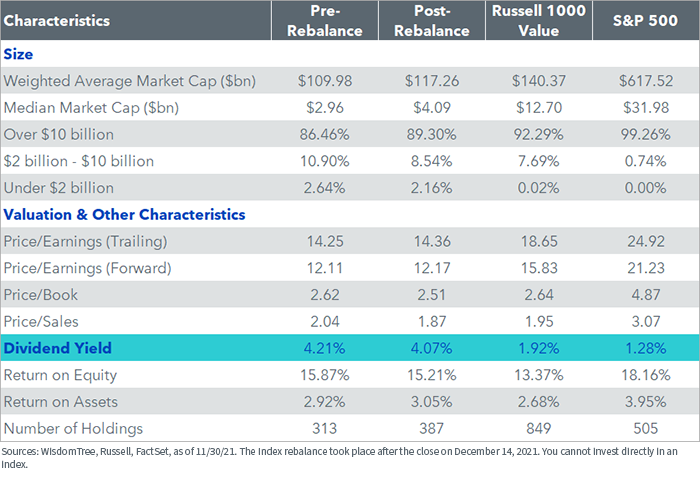Select the Over $10 billion row label
700x478 pixels.
pyautogui.click(x=58, y=134)
